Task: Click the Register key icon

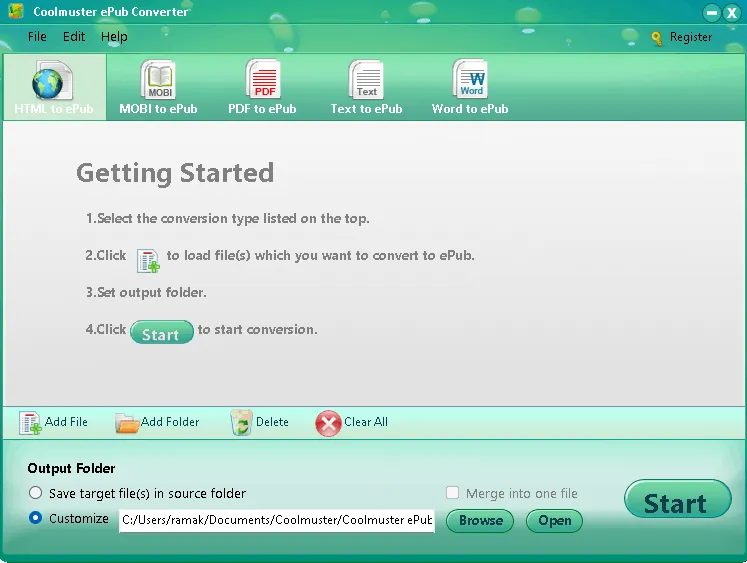Action: coord(657,38)
